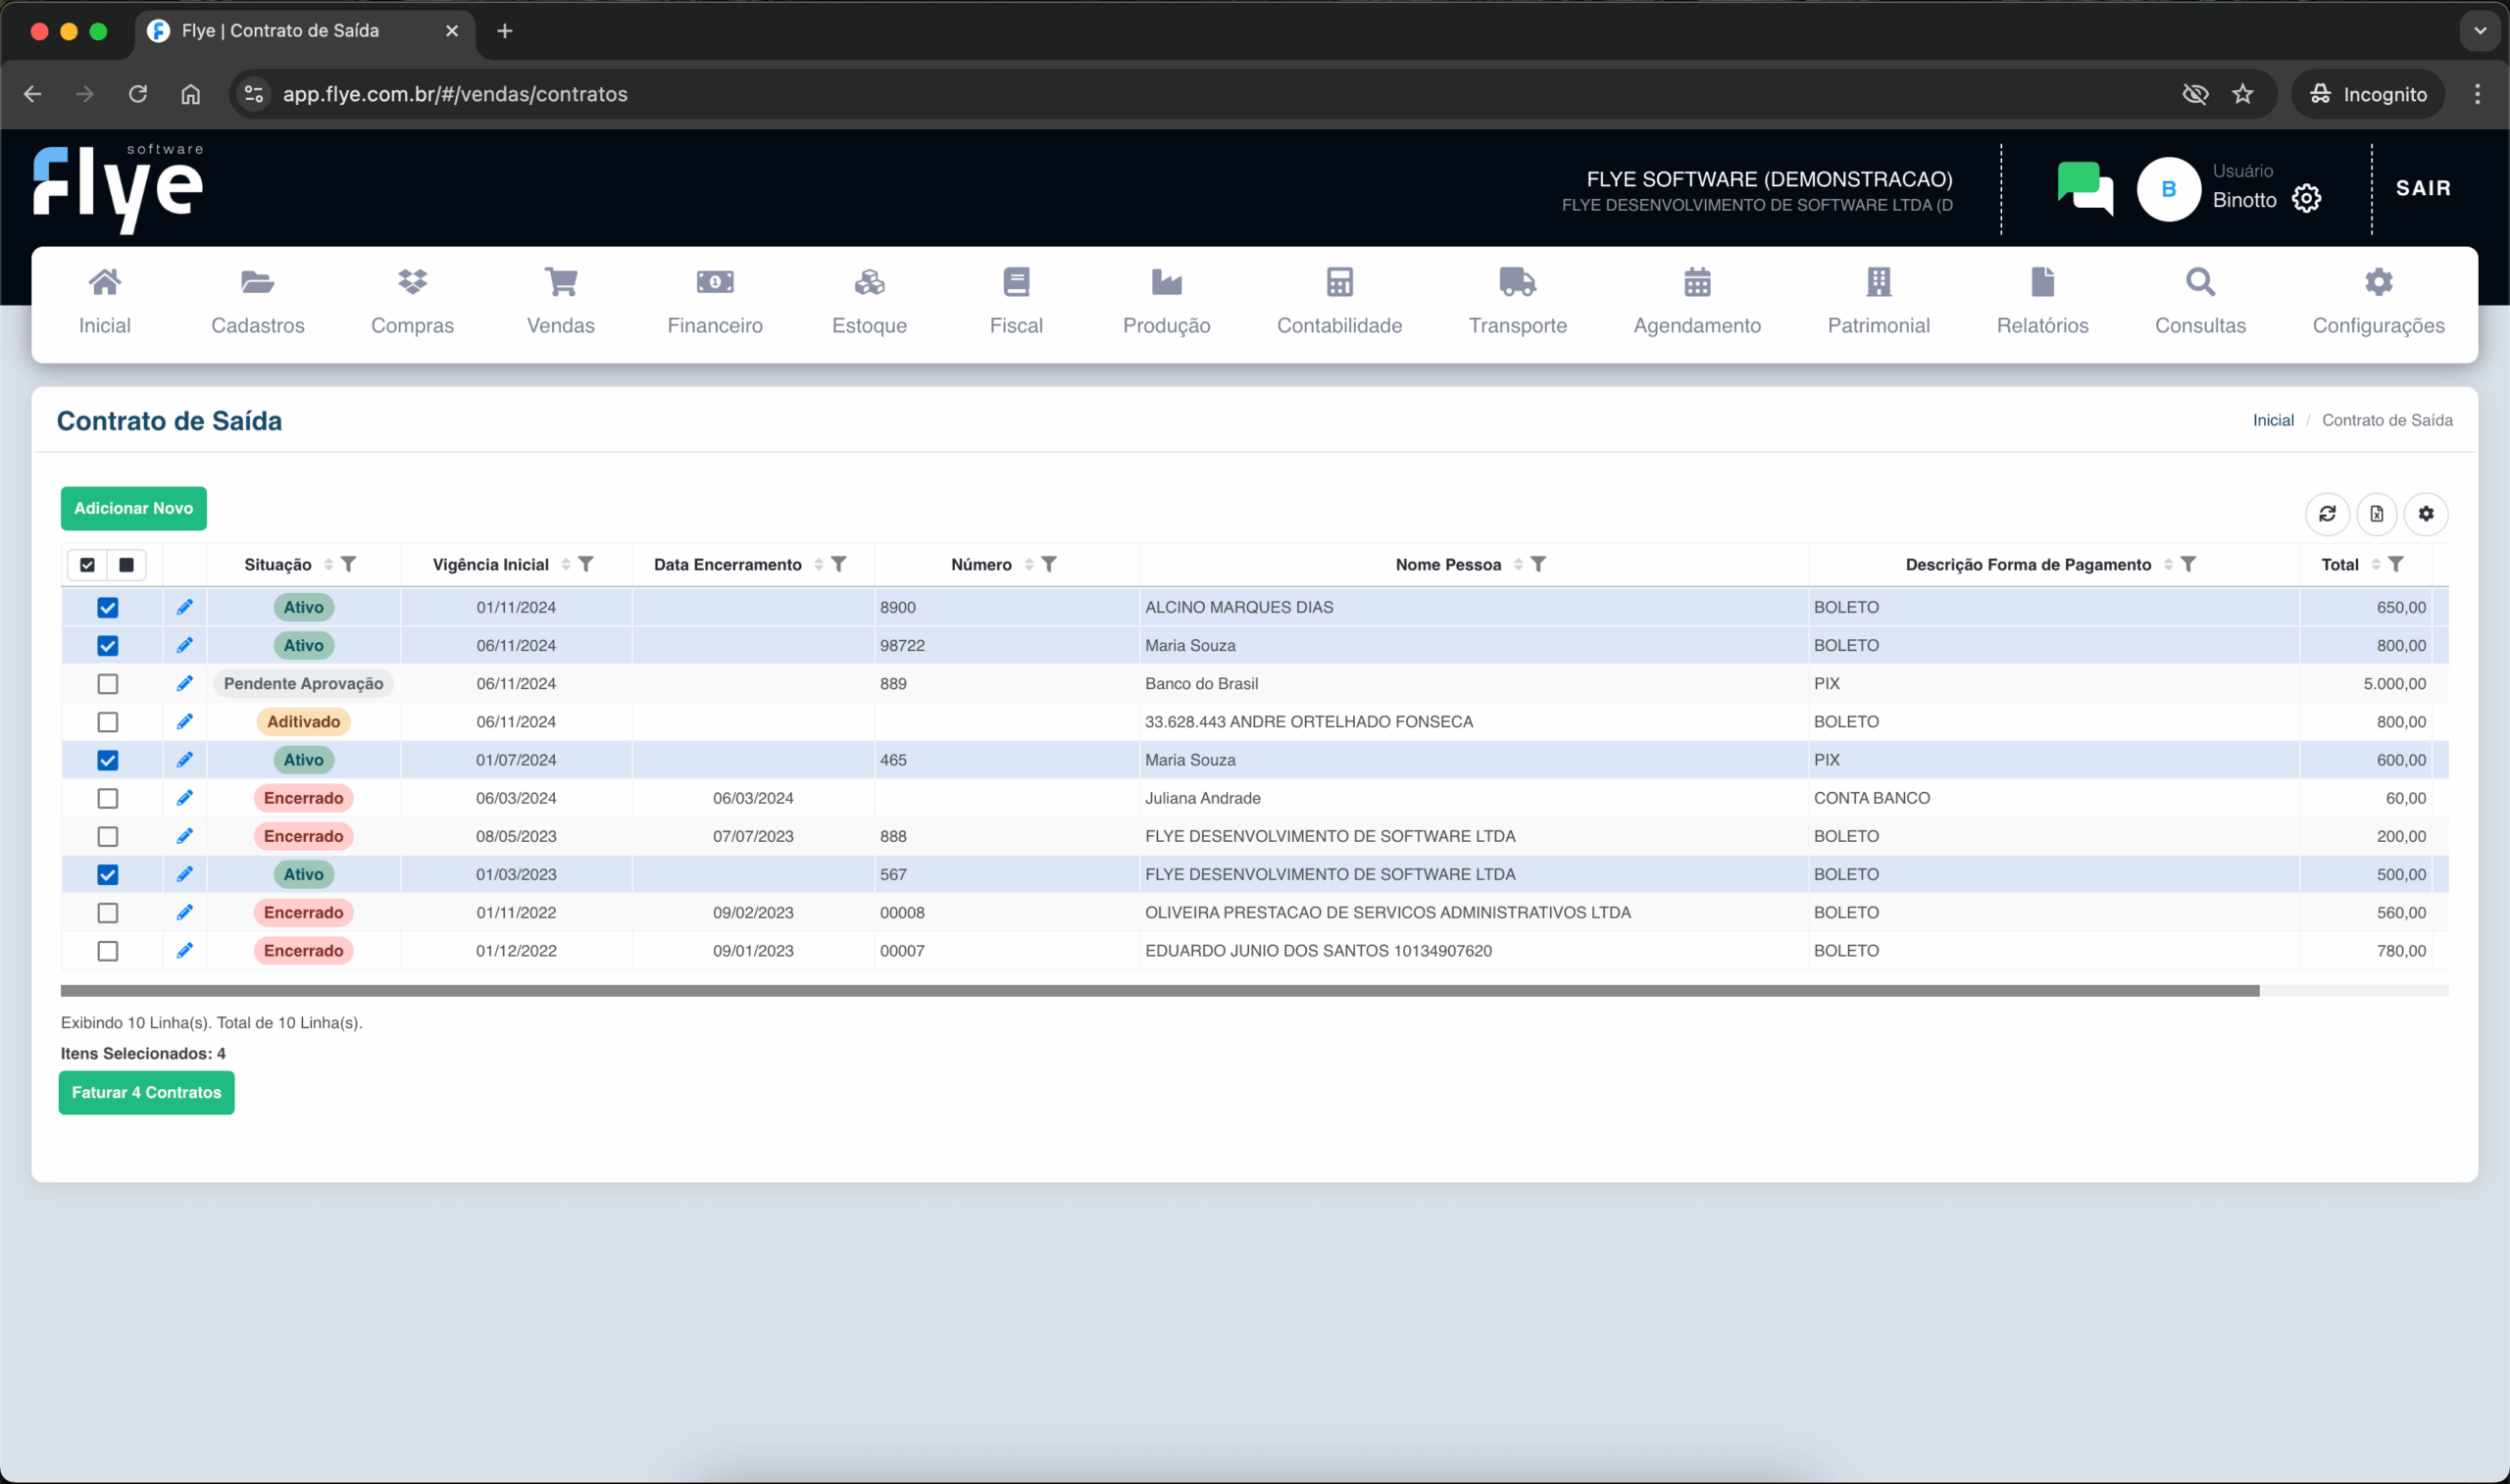The image size is (2510, 1484).
Task: Click the horizontal scrollbar below the table
Action: tap(1160, 991)
